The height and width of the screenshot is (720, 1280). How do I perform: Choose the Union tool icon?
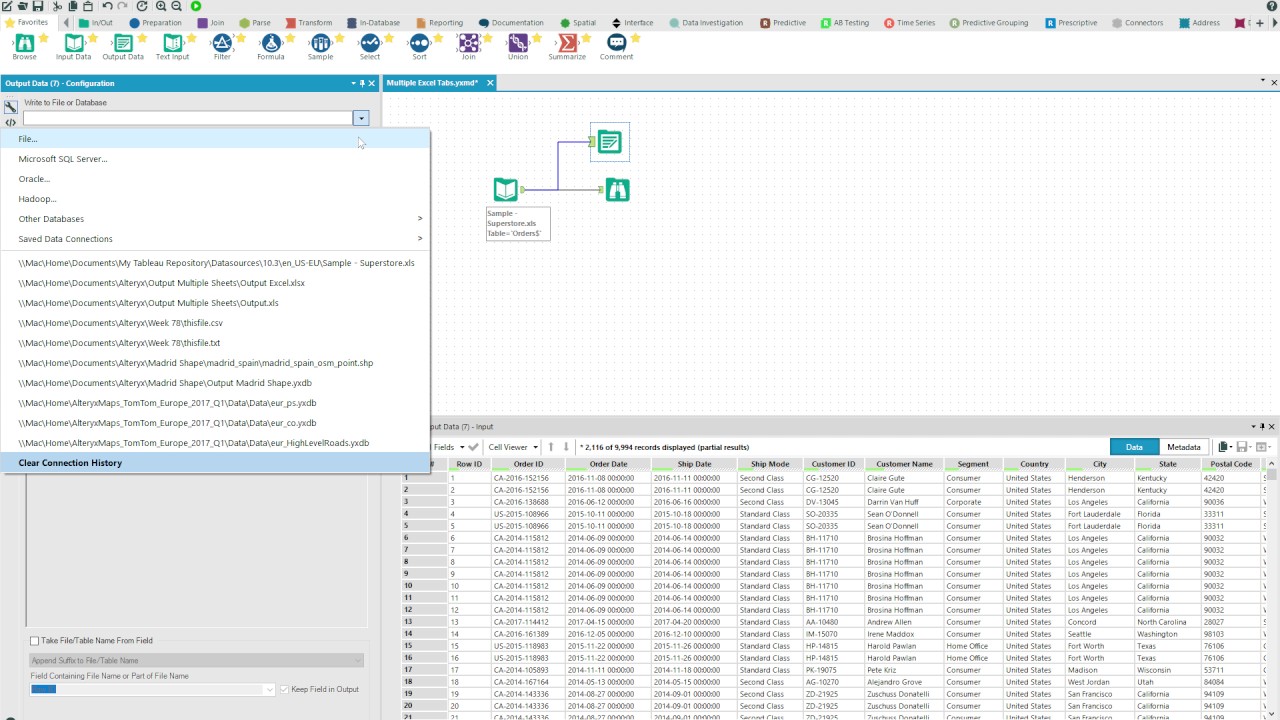click(518, 42)
